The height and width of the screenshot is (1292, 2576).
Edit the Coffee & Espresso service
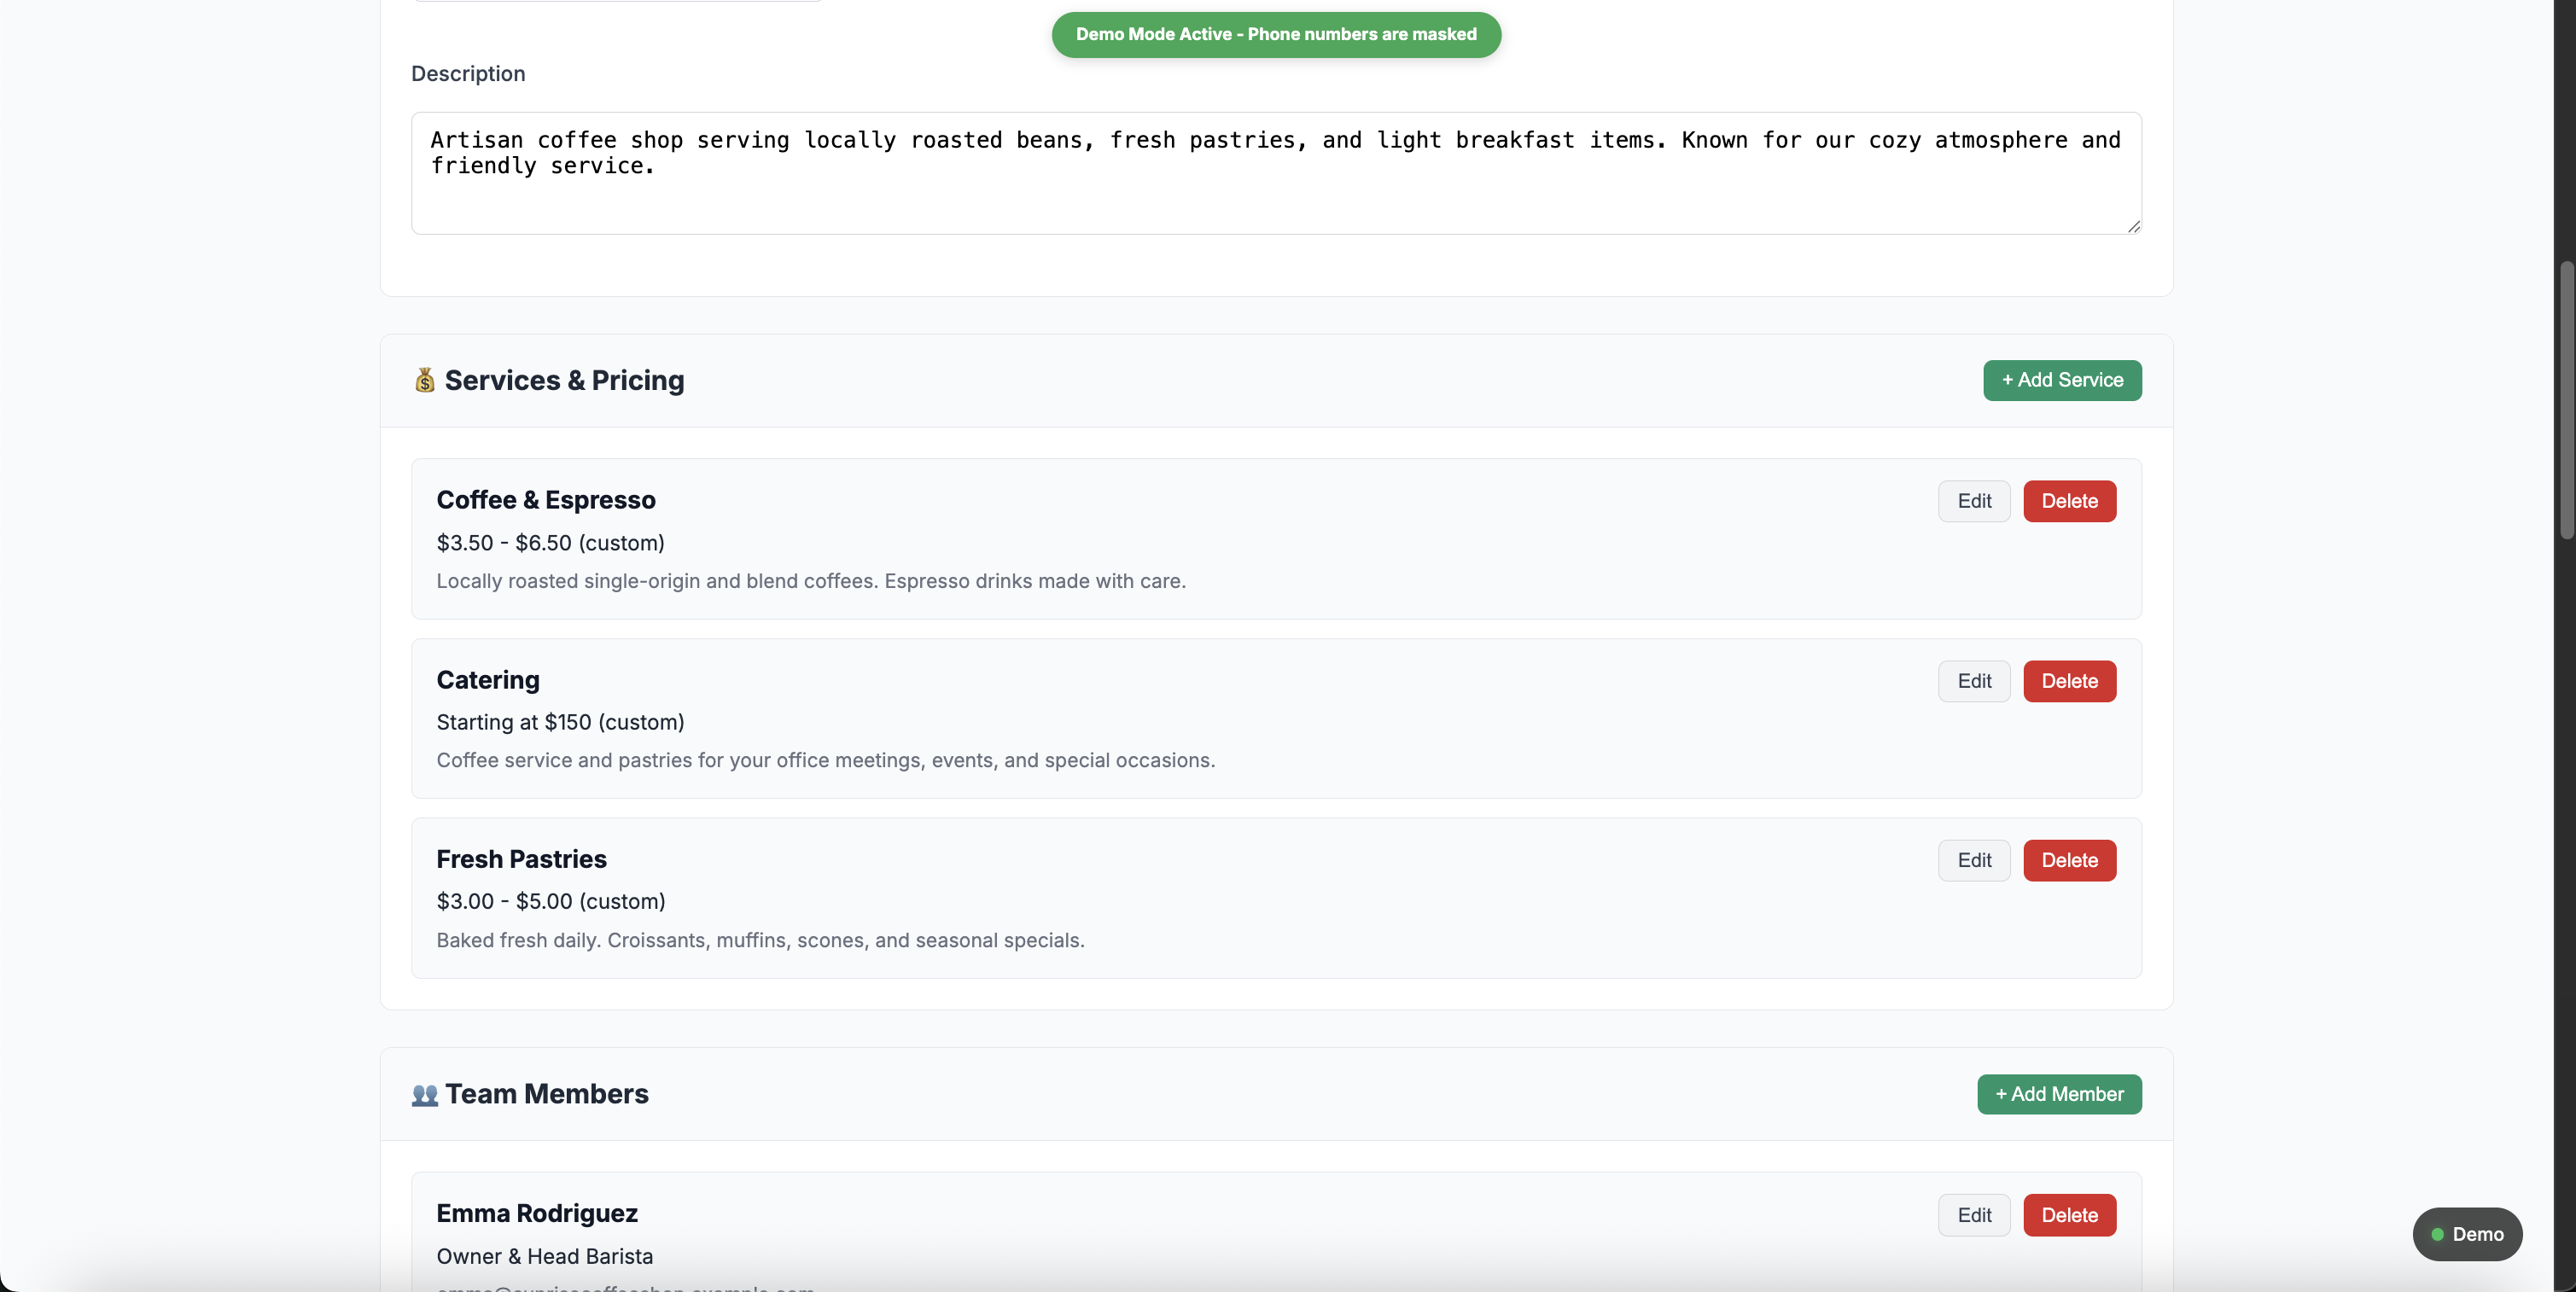(1973, 501)
